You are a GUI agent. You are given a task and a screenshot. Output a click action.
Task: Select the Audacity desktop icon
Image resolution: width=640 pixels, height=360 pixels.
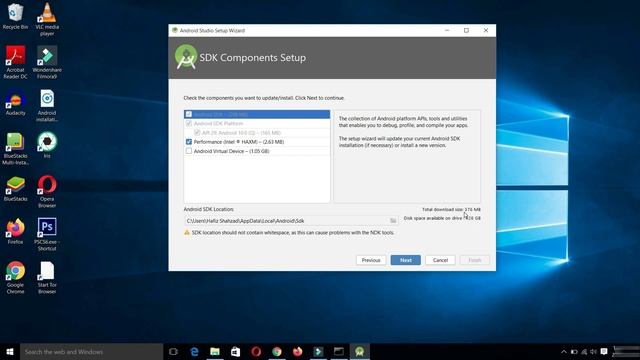(16, 103)
